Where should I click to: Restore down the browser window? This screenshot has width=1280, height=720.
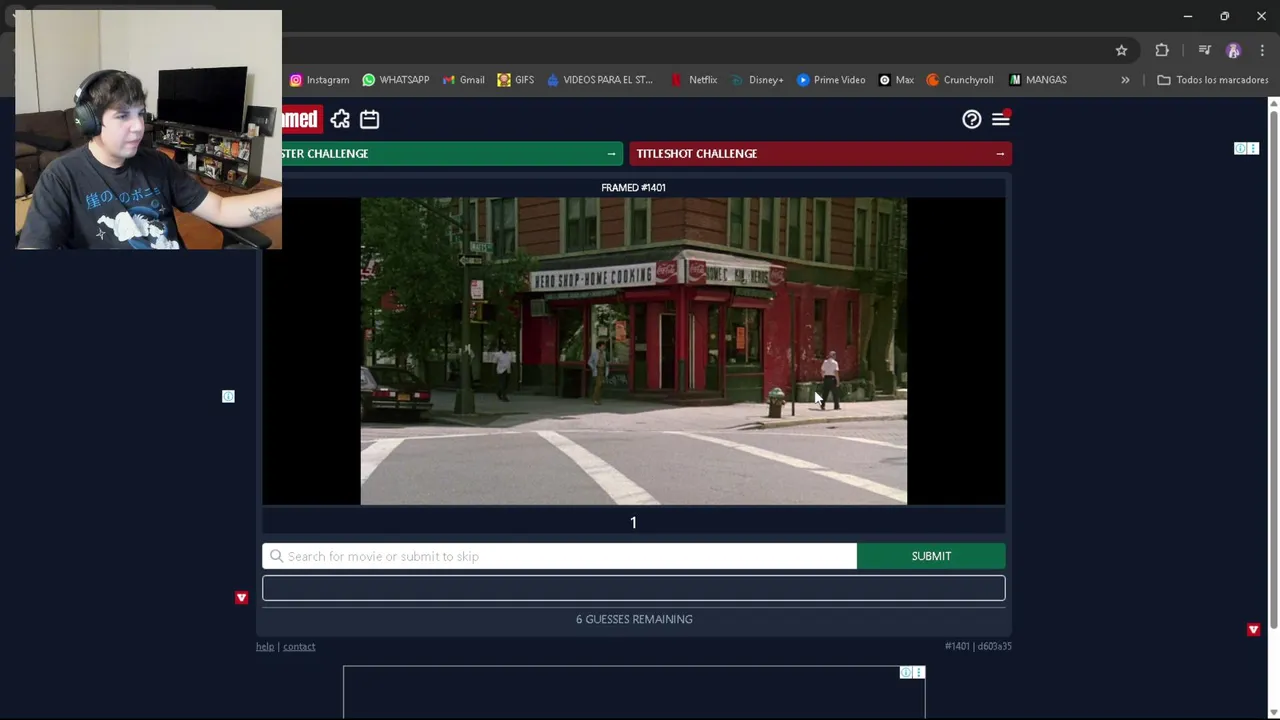[1224, 16]
